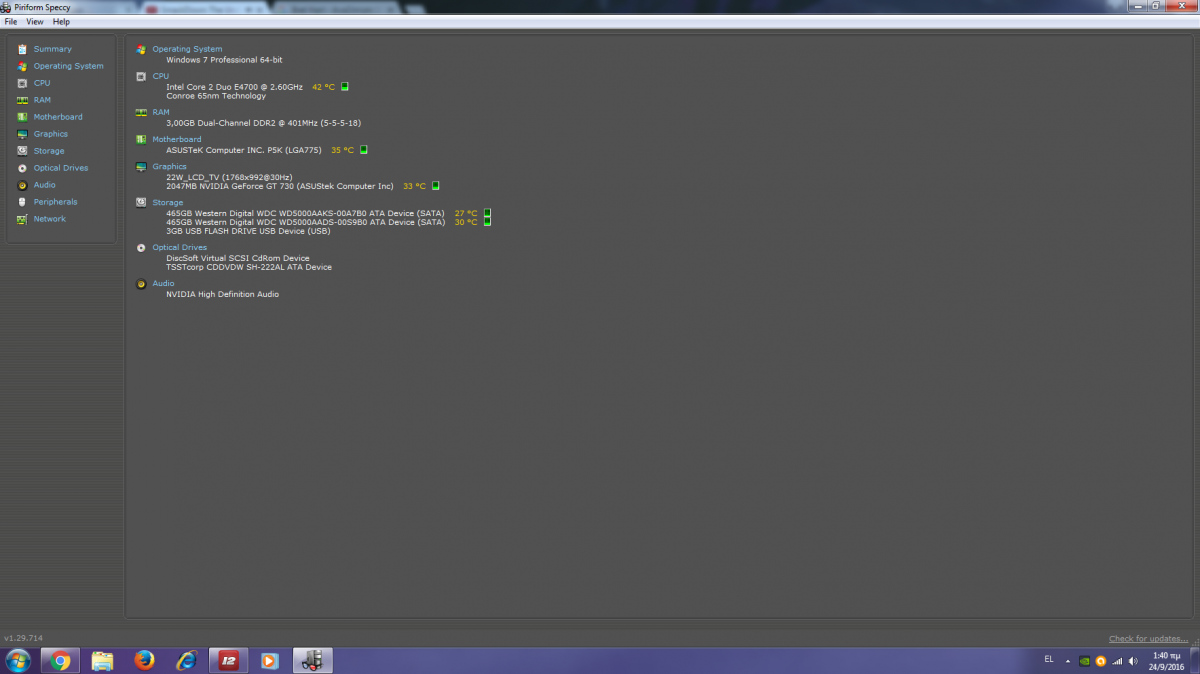Select the Audio sidebar entry
The height and width of the screenshot is (674, 1200).
point(45,185)
